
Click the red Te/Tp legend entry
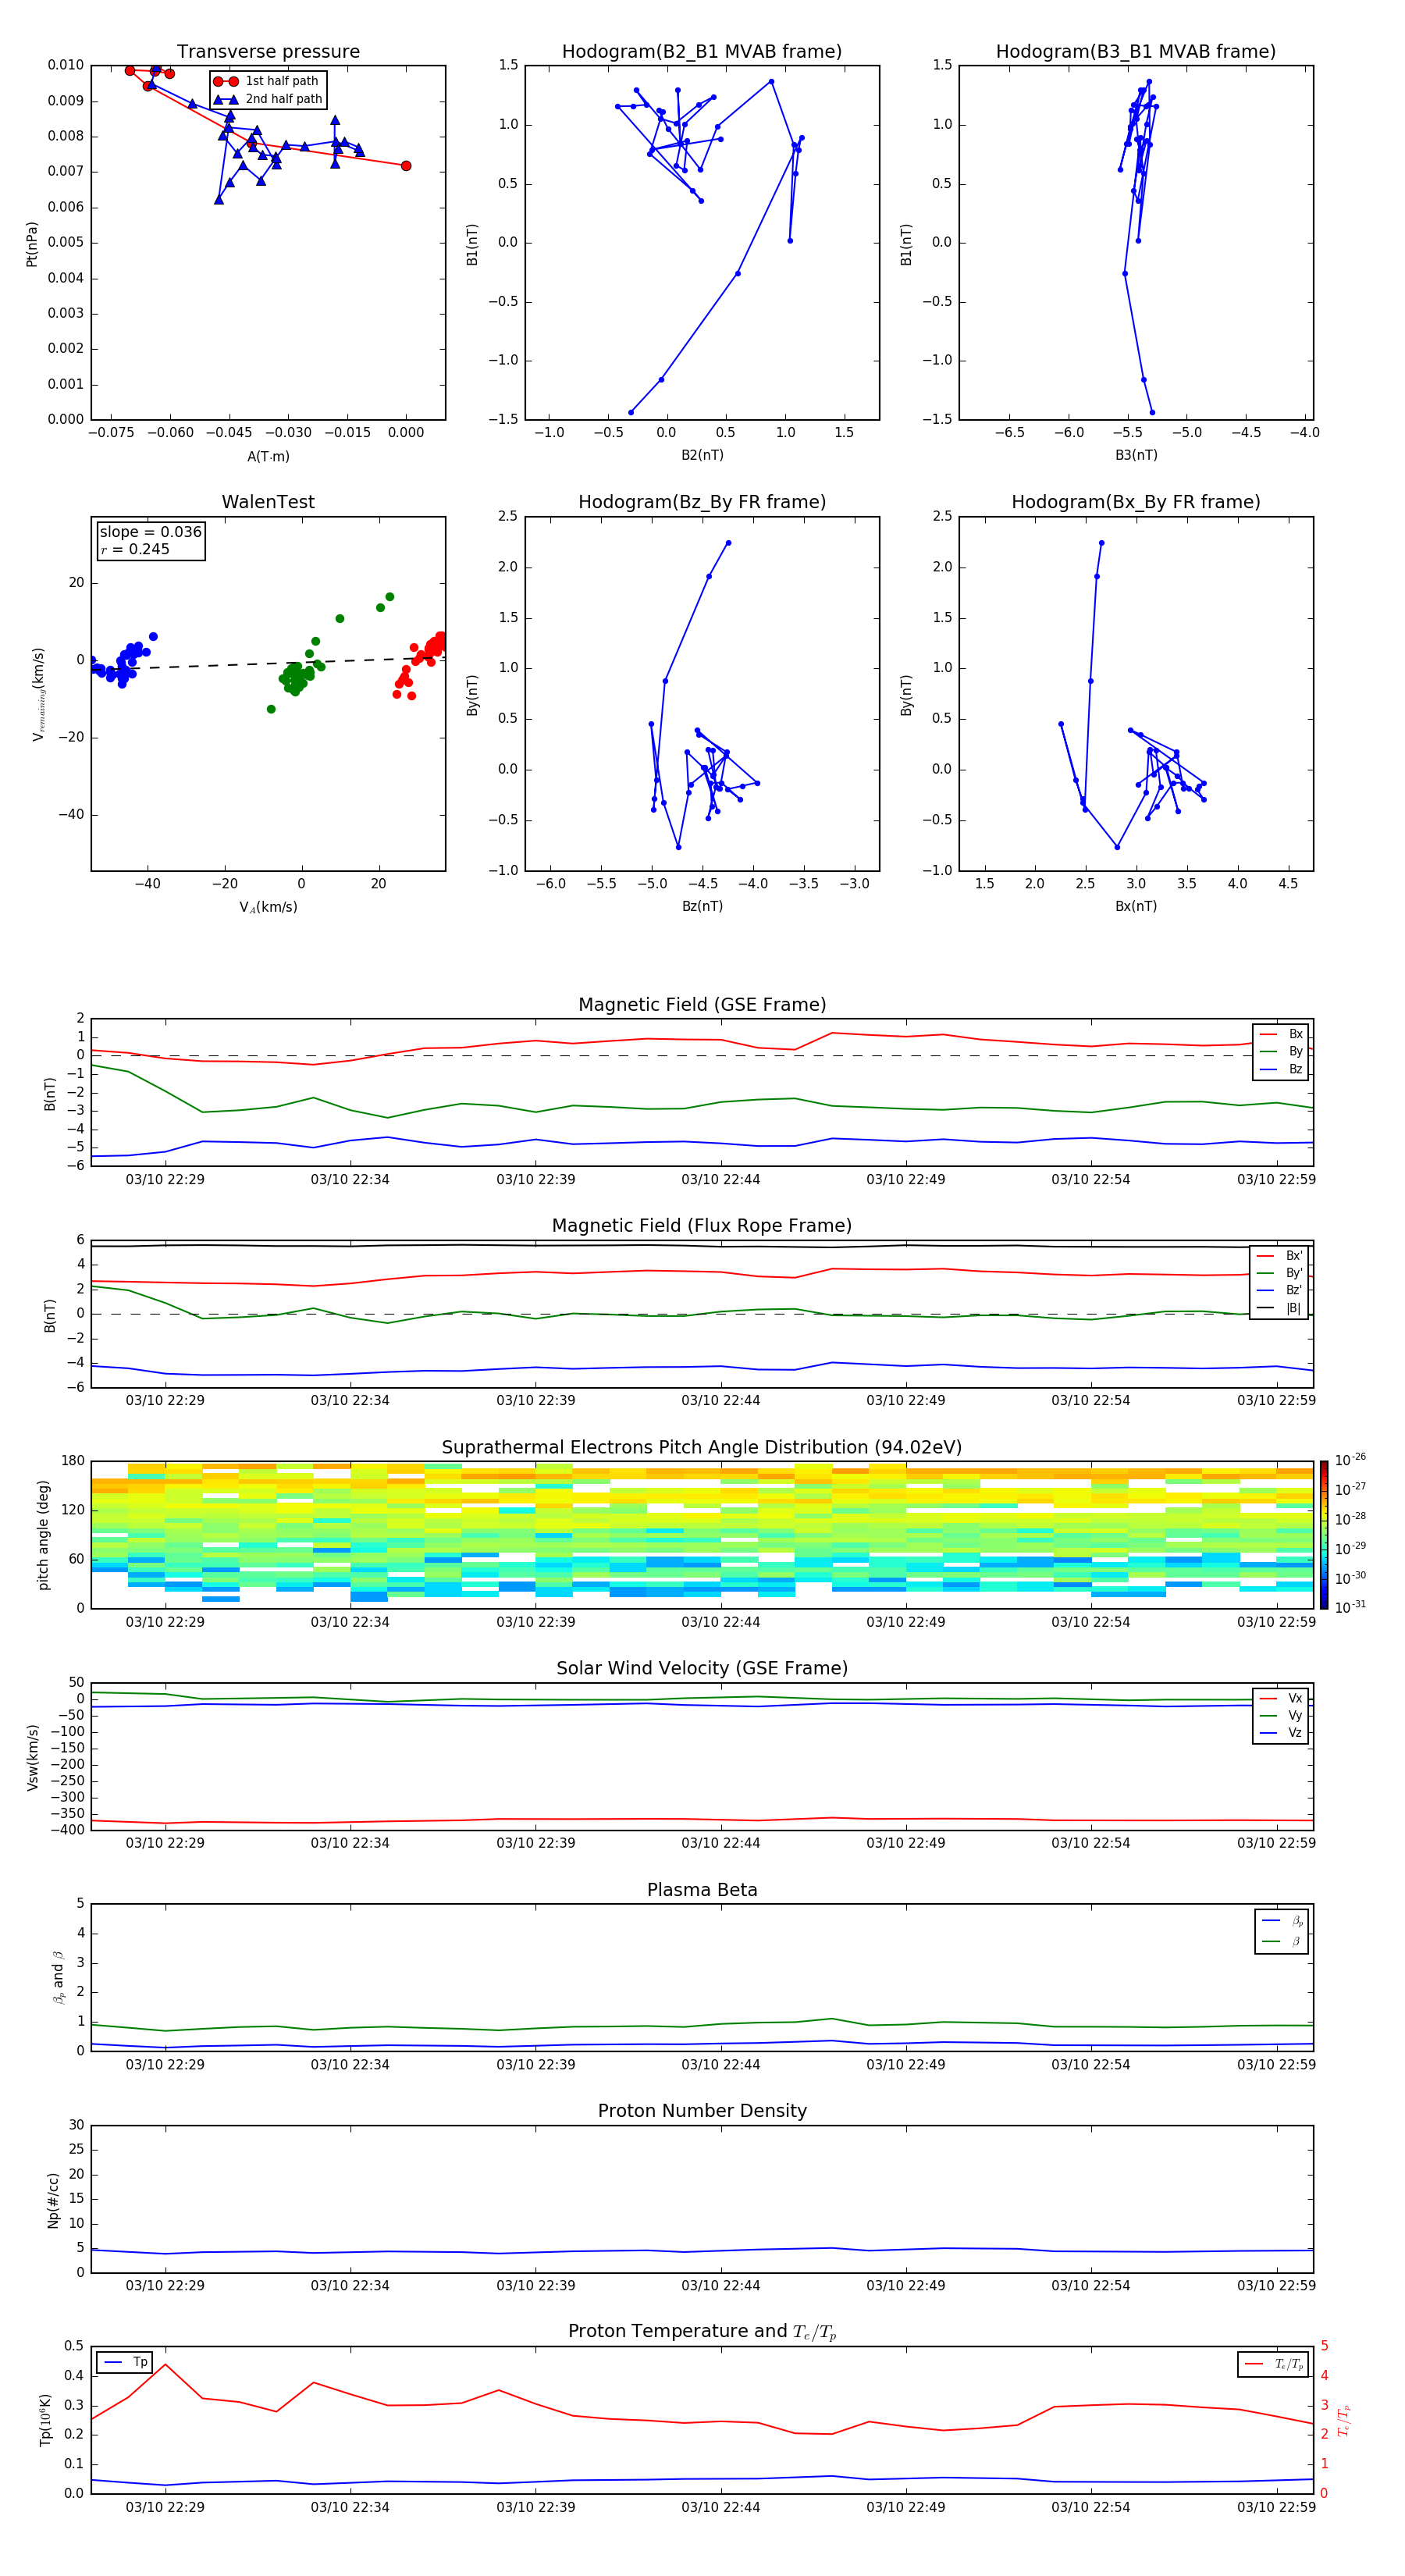pos(1273,2365)
